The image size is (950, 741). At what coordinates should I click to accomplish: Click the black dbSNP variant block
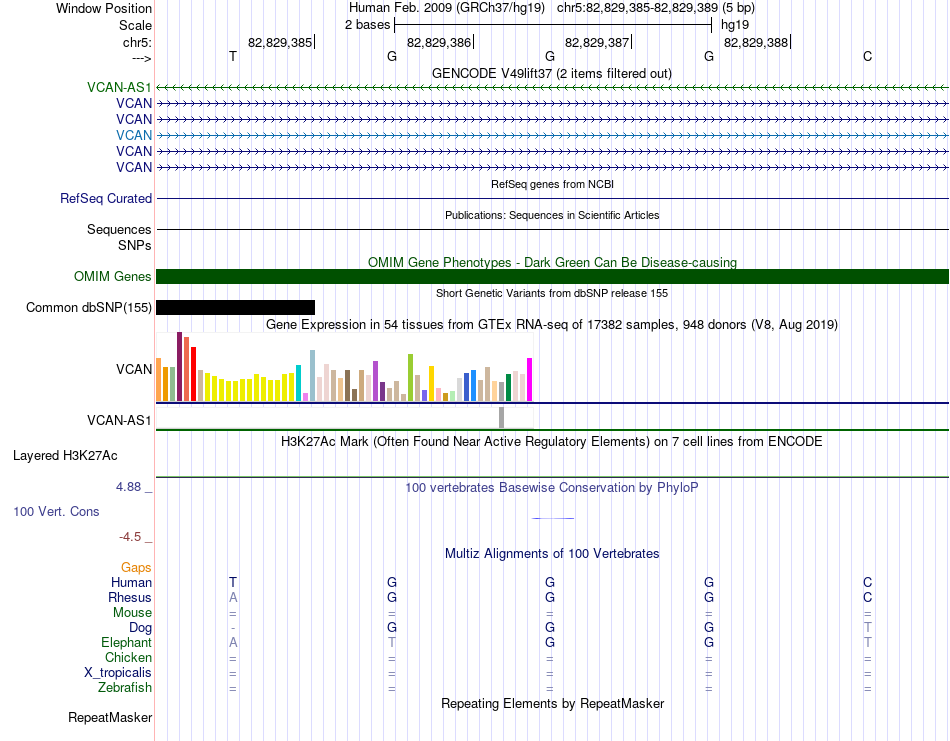click(235, 307)
